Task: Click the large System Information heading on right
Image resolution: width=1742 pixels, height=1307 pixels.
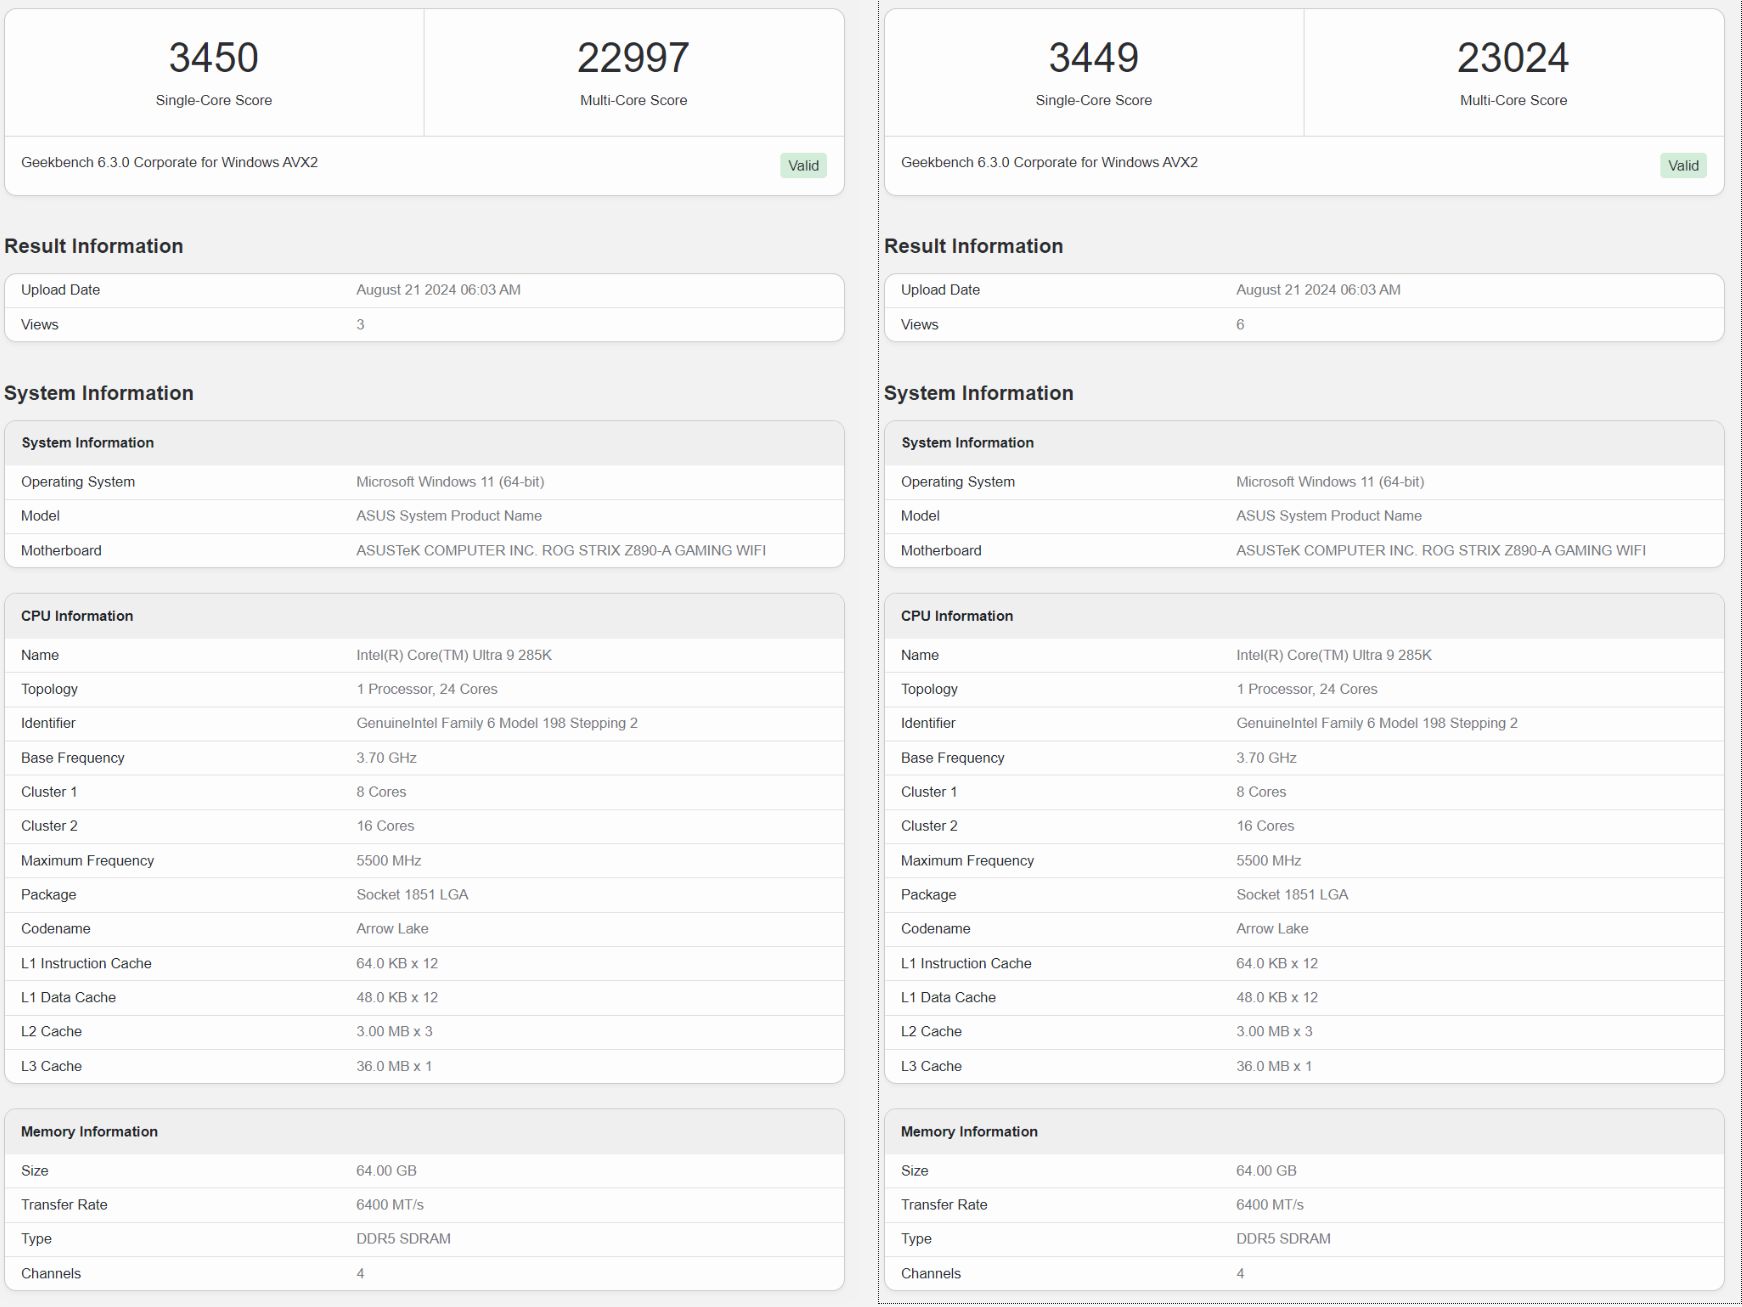Action: [x=978, y=393]
